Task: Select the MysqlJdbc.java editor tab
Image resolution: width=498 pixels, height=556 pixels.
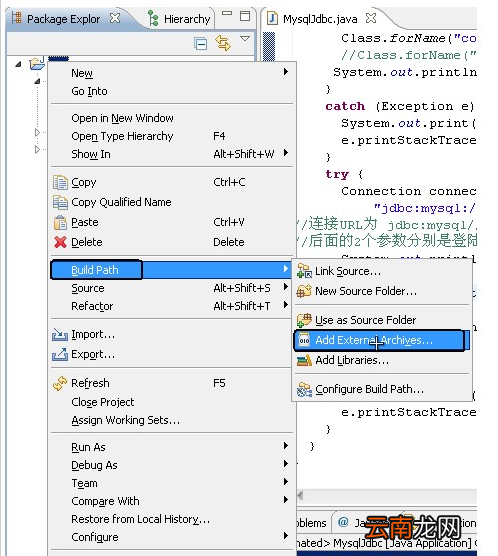Action: coord(320,19)
